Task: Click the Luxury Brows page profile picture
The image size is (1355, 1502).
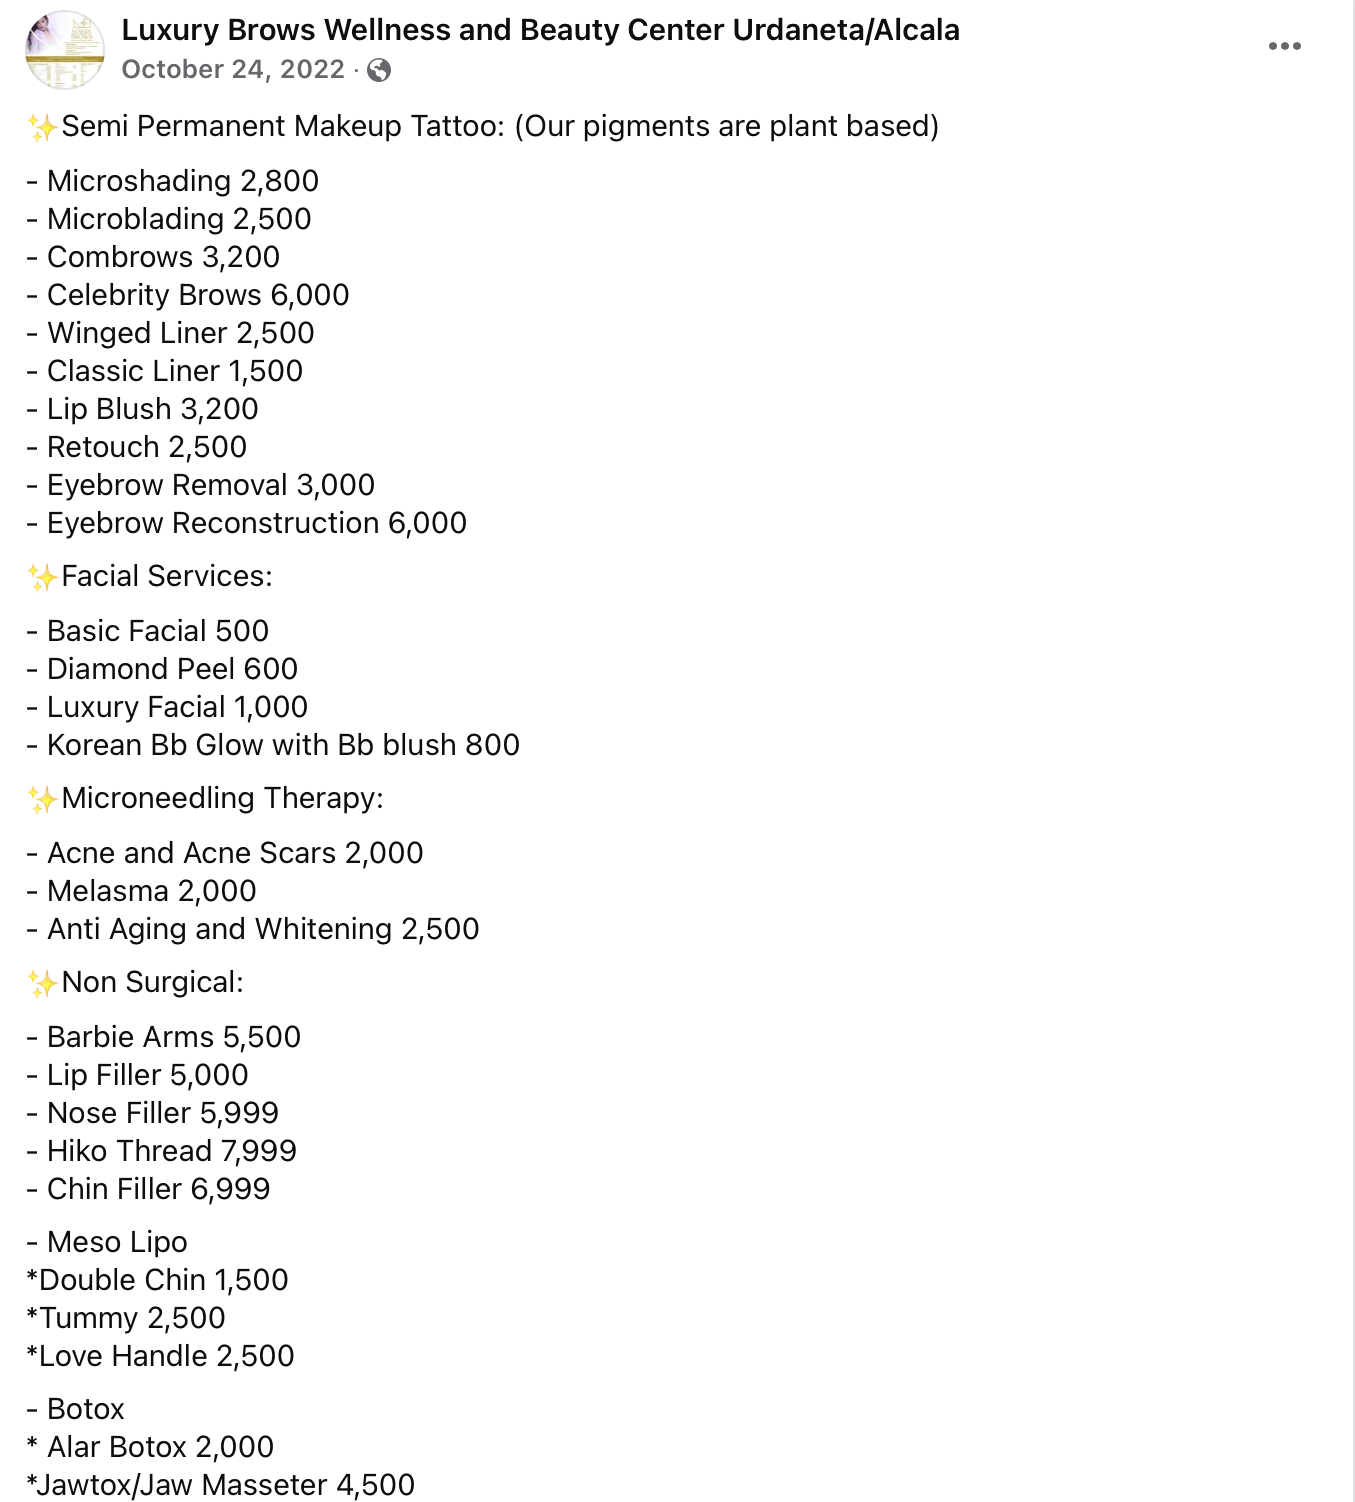Action: click(x=65, y=50)
